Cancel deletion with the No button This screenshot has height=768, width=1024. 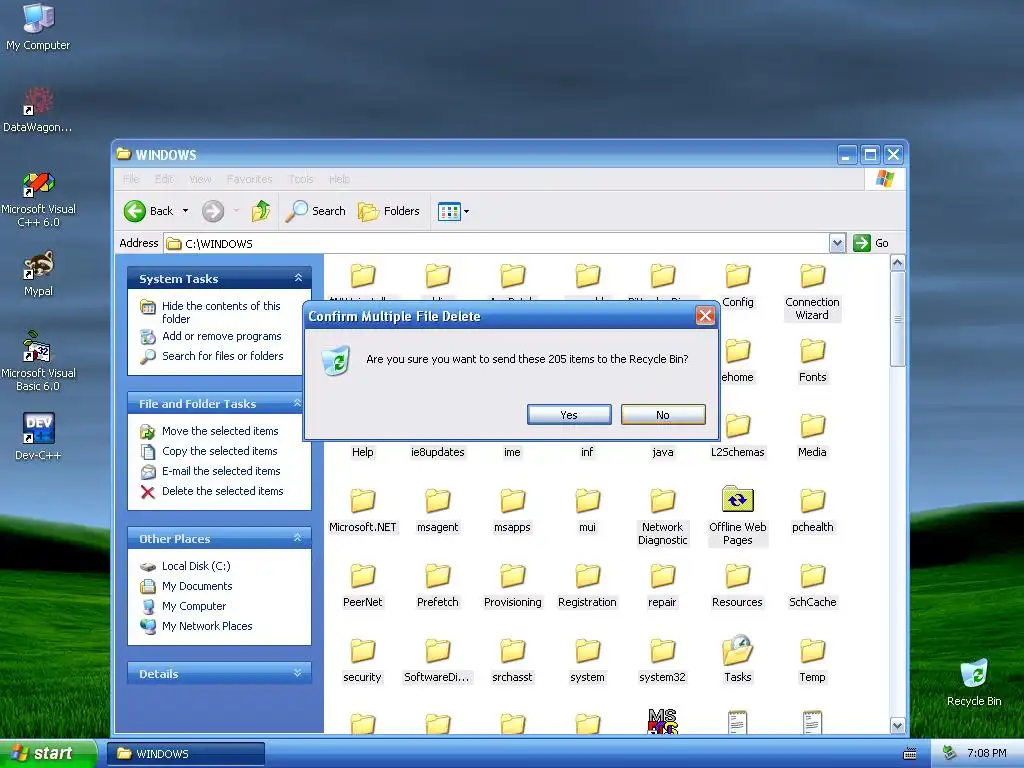[x=663, y=415]
